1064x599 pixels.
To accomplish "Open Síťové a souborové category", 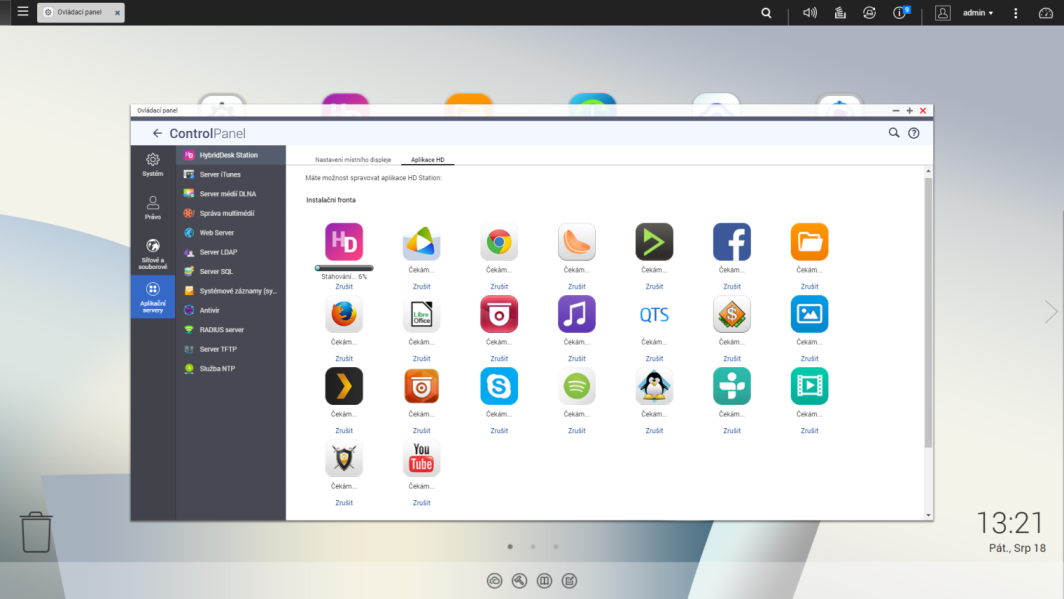I will (x=153, y=254).
